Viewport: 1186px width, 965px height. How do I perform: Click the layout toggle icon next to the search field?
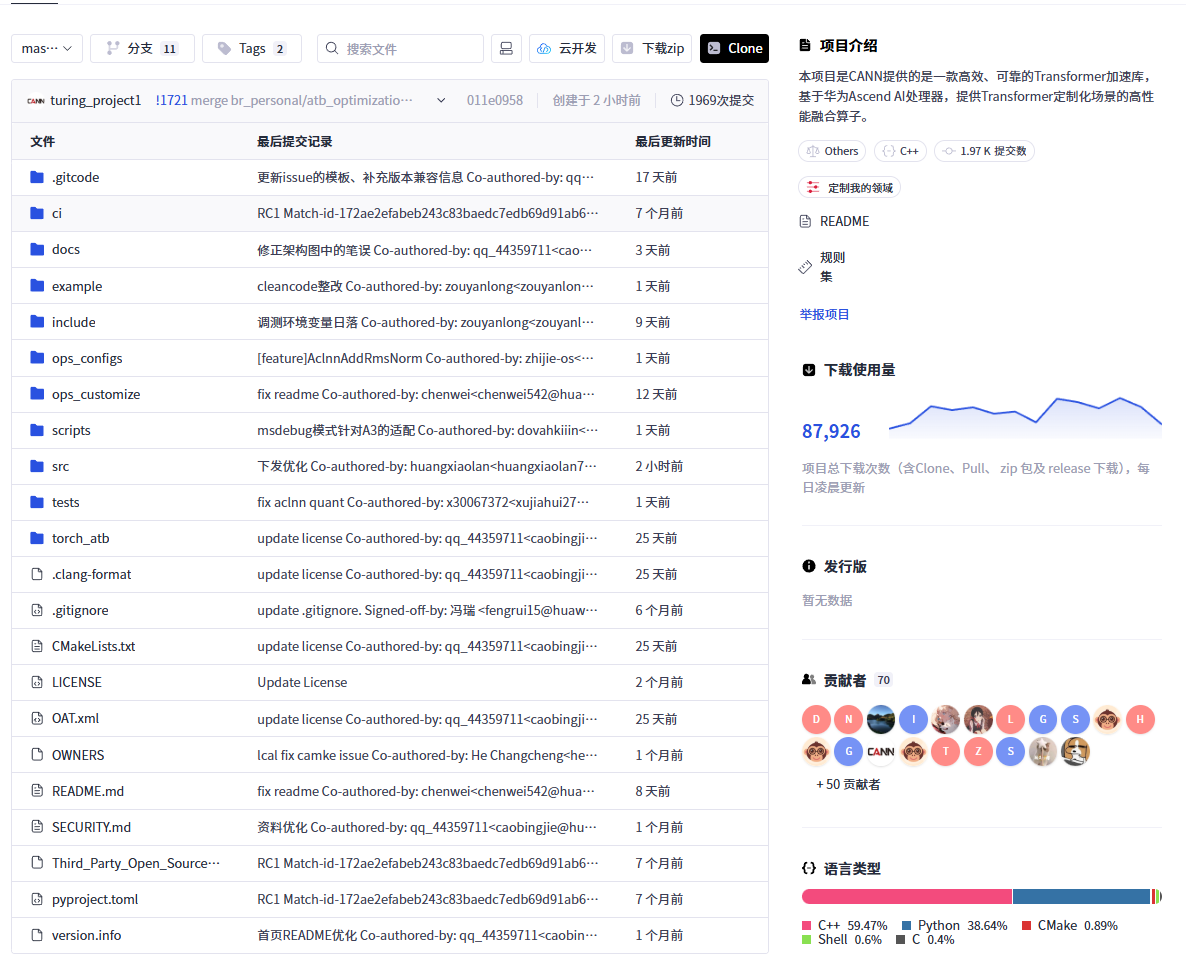(506, 48)
